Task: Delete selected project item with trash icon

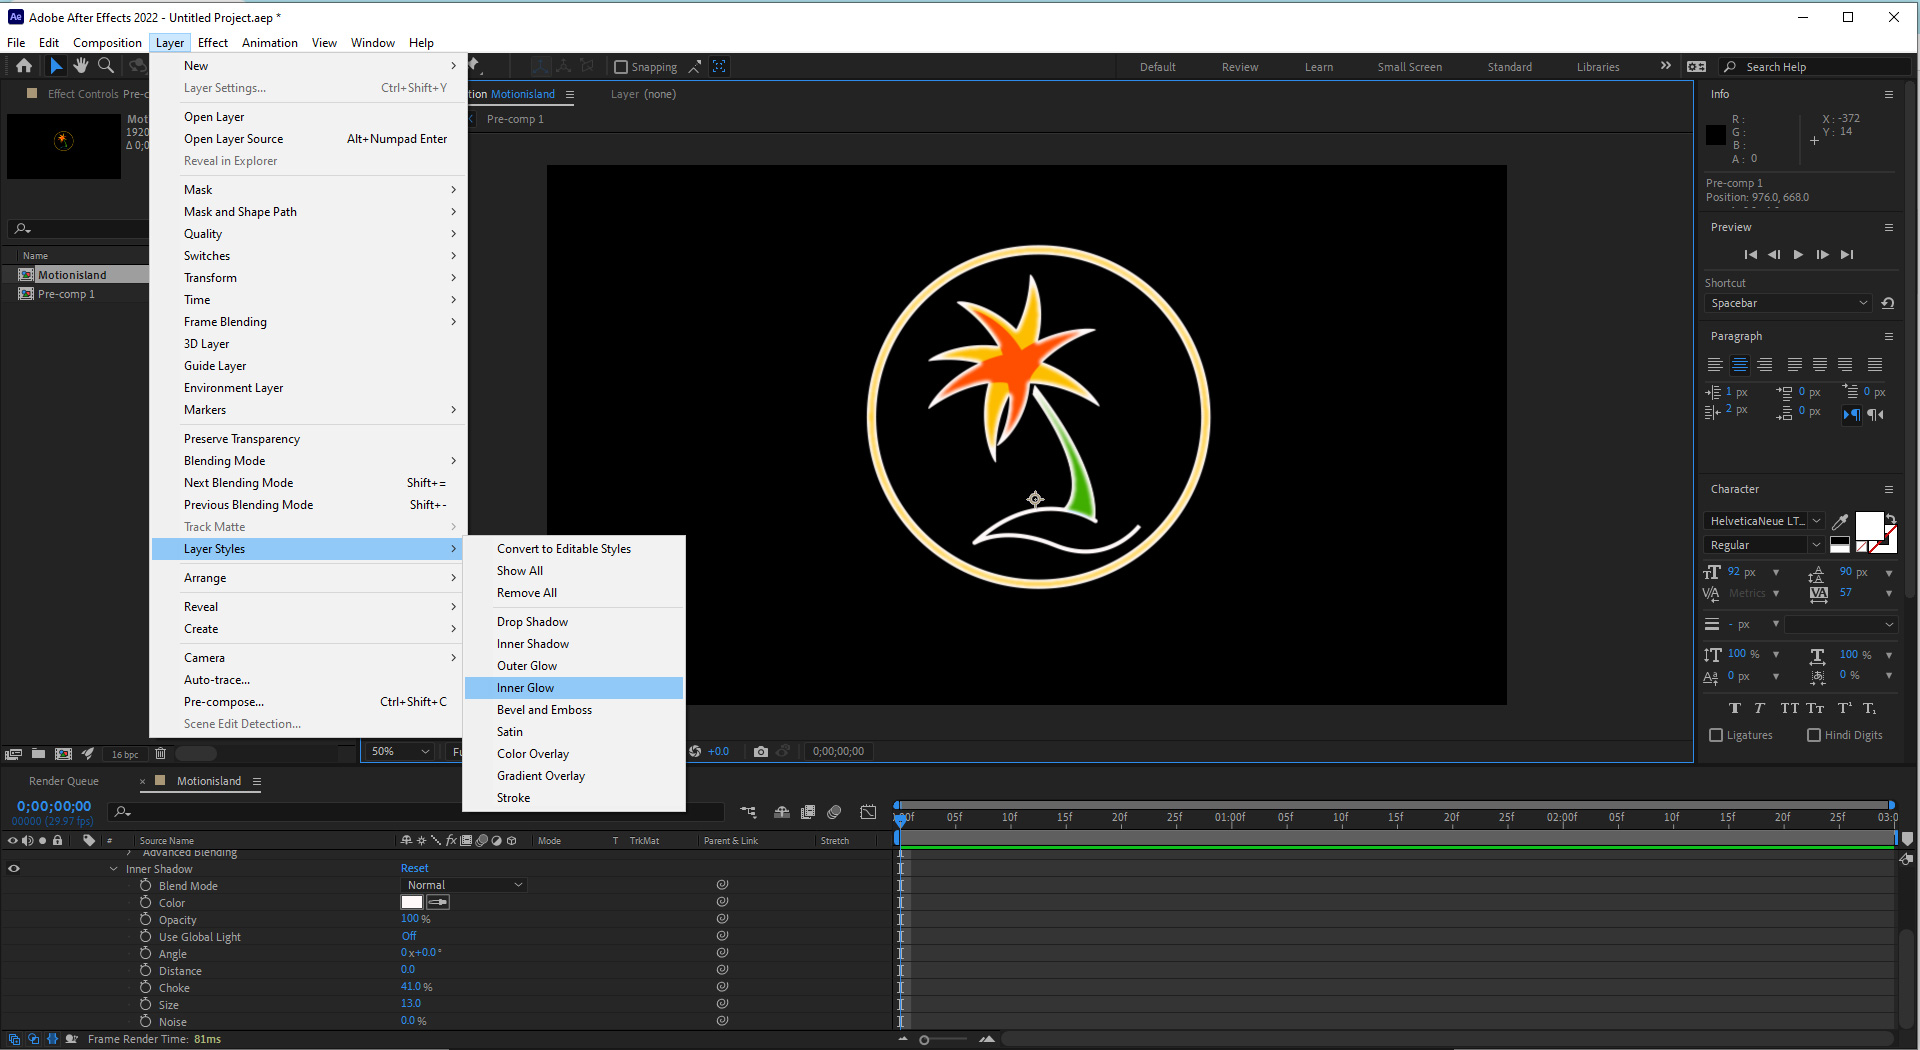Action: click(160, 754)
